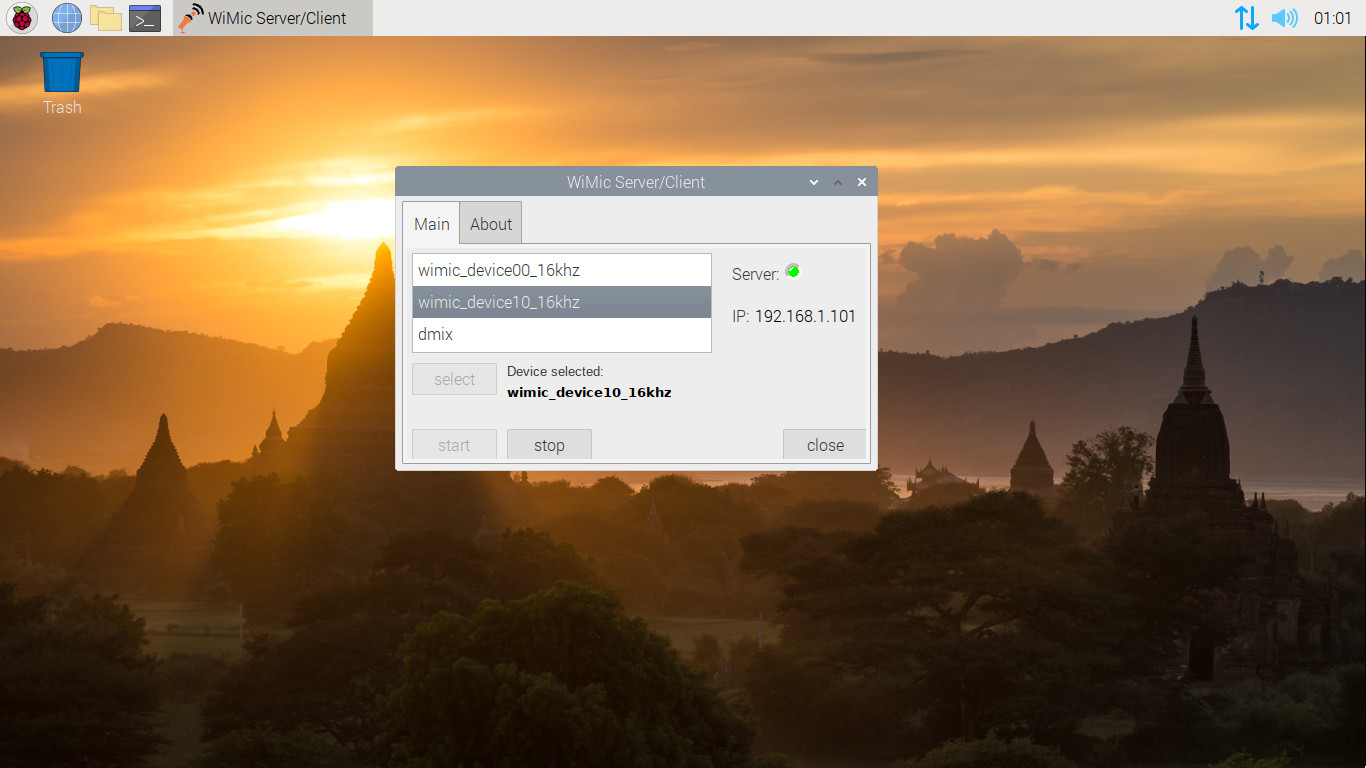The width and height of the screenshot is (1366, 768).
Task: Select the Trash desktop icon
Action: coord(62,83)
